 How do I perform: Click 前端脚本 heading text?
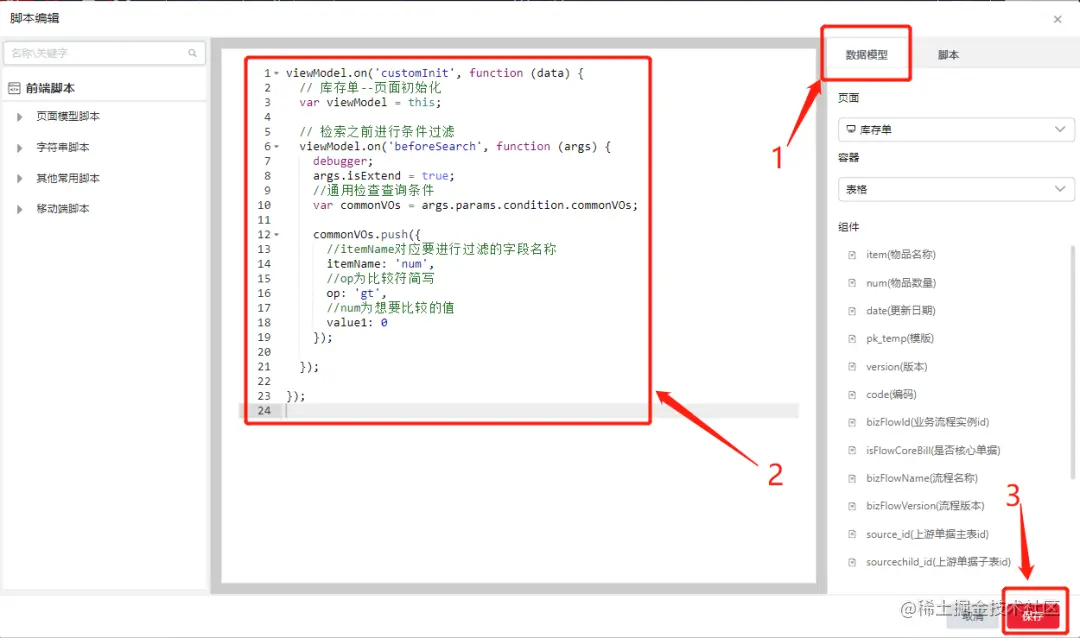(50, 88)
